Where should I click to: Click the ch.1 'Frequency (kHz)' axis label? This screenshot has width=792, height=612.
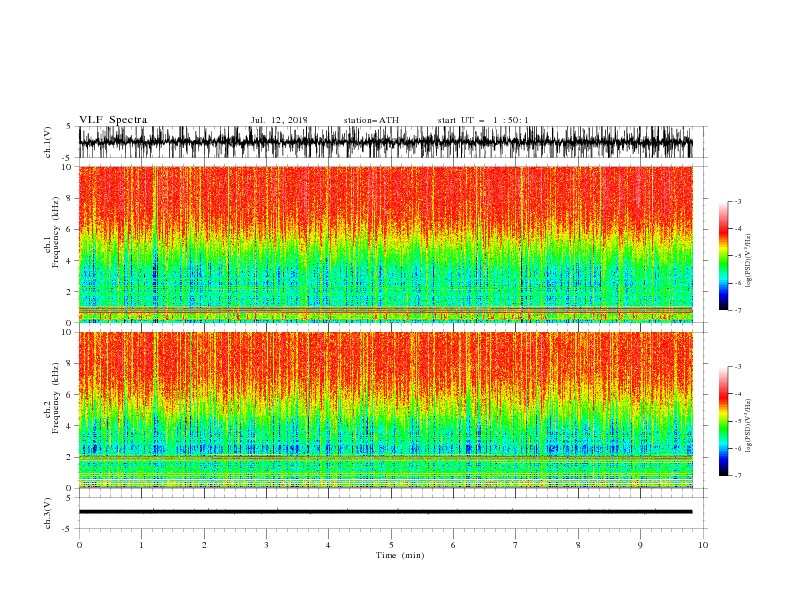point(55,233)
